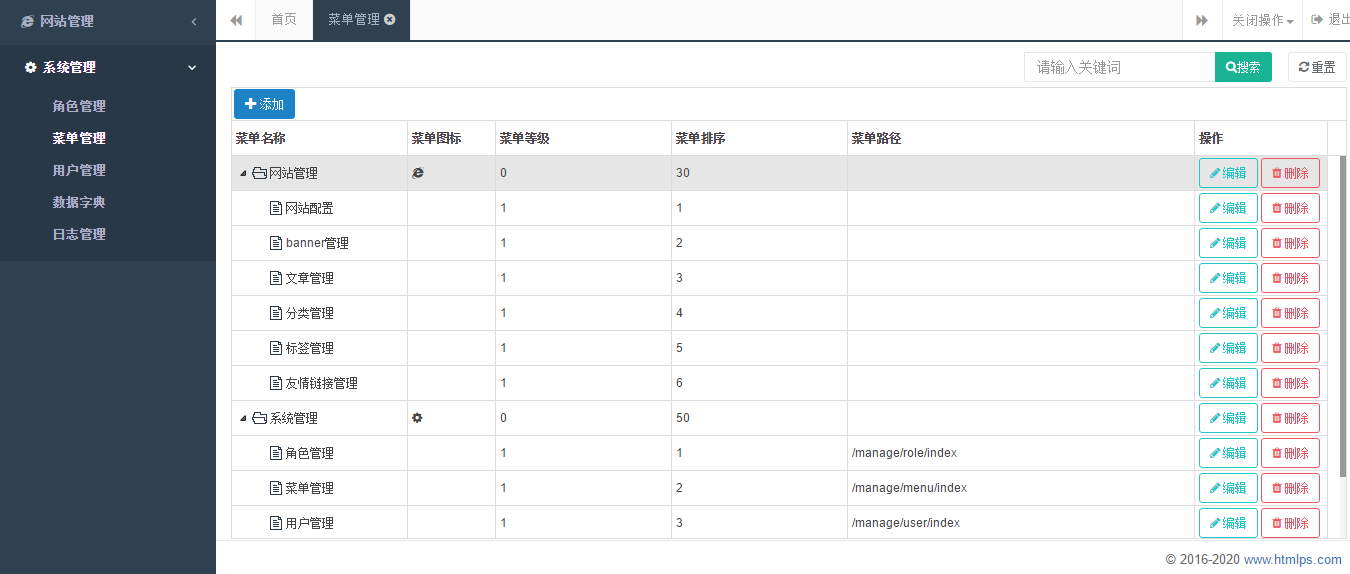1350x574 pixels.
Task: Delete the row with path /manage/menu/index
Action: click(x=1290, y=488)
